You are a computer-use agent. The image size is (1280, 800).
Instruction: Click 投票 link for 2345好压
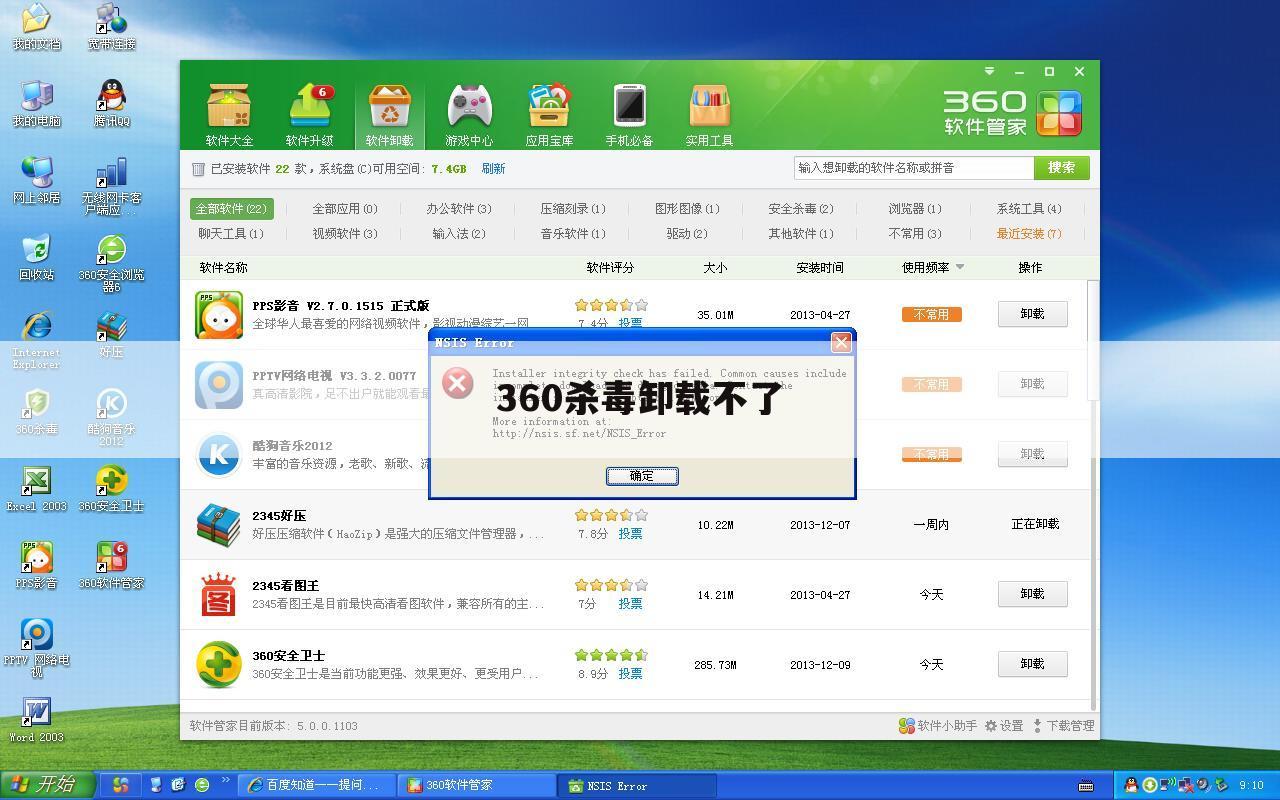(x=630, y=534)
